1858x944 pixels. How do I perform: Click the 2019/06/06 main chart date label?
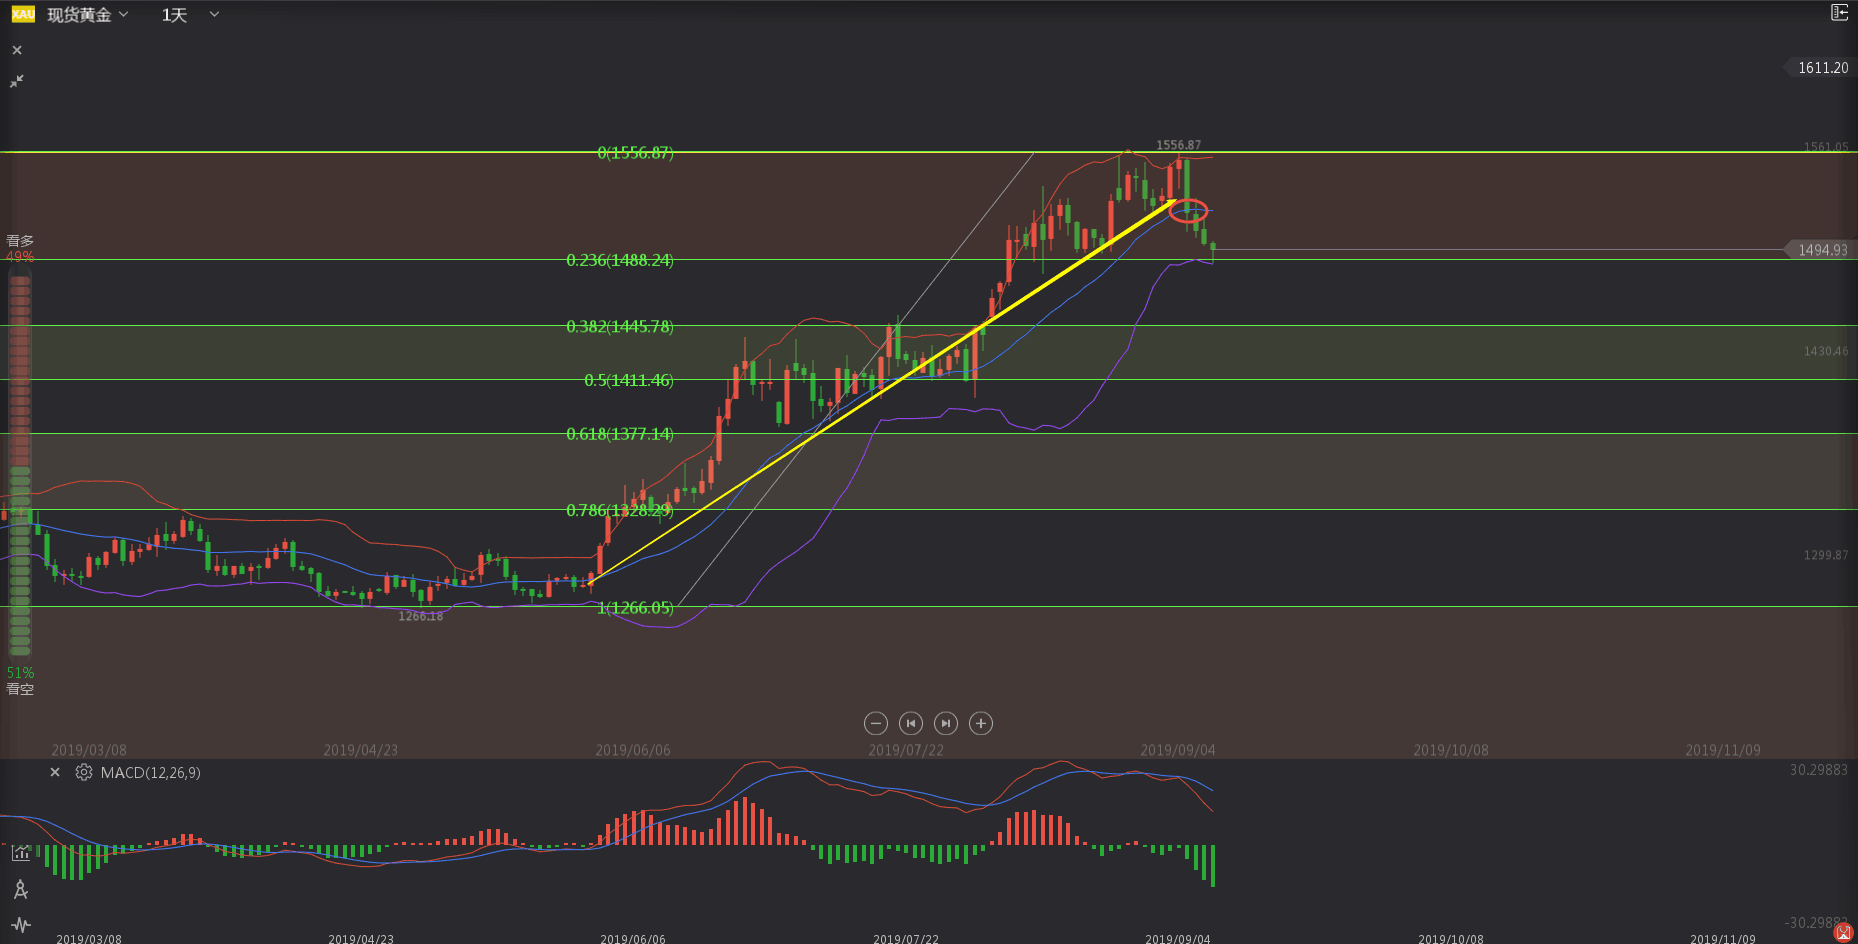633,750
